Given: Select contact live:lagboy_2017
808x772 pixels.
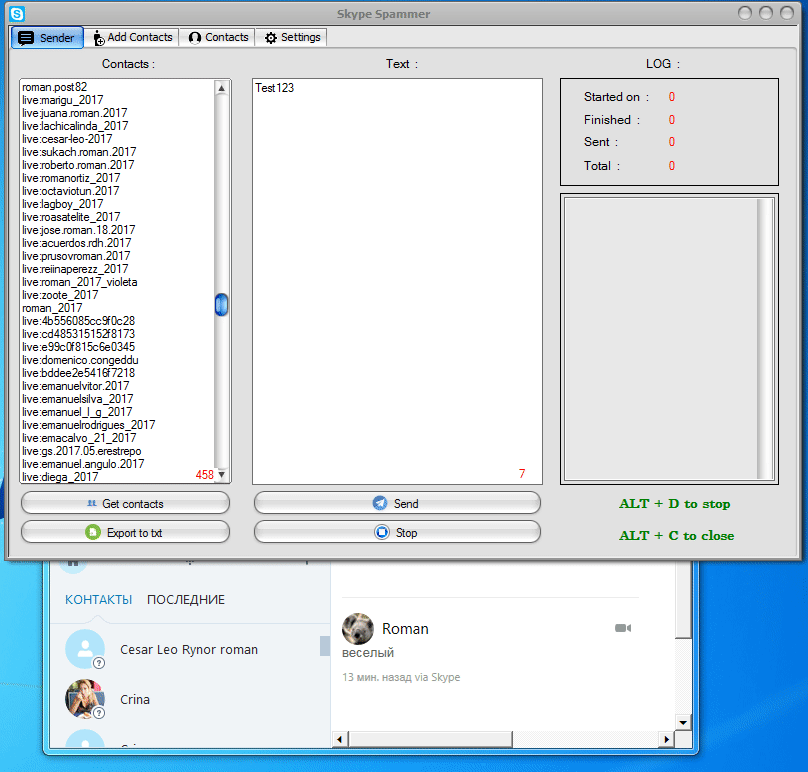Looking at the screenshot, I should click(62, 204).
